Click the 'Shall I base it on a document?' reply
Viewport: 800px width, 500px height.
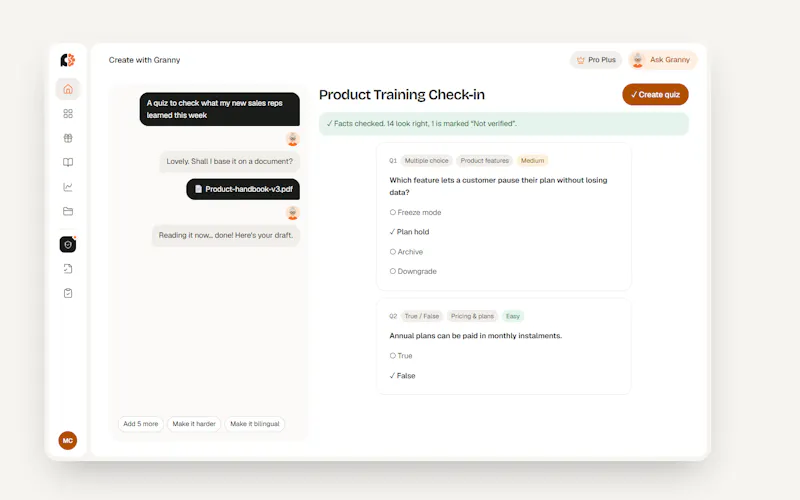tap(230, 161)
